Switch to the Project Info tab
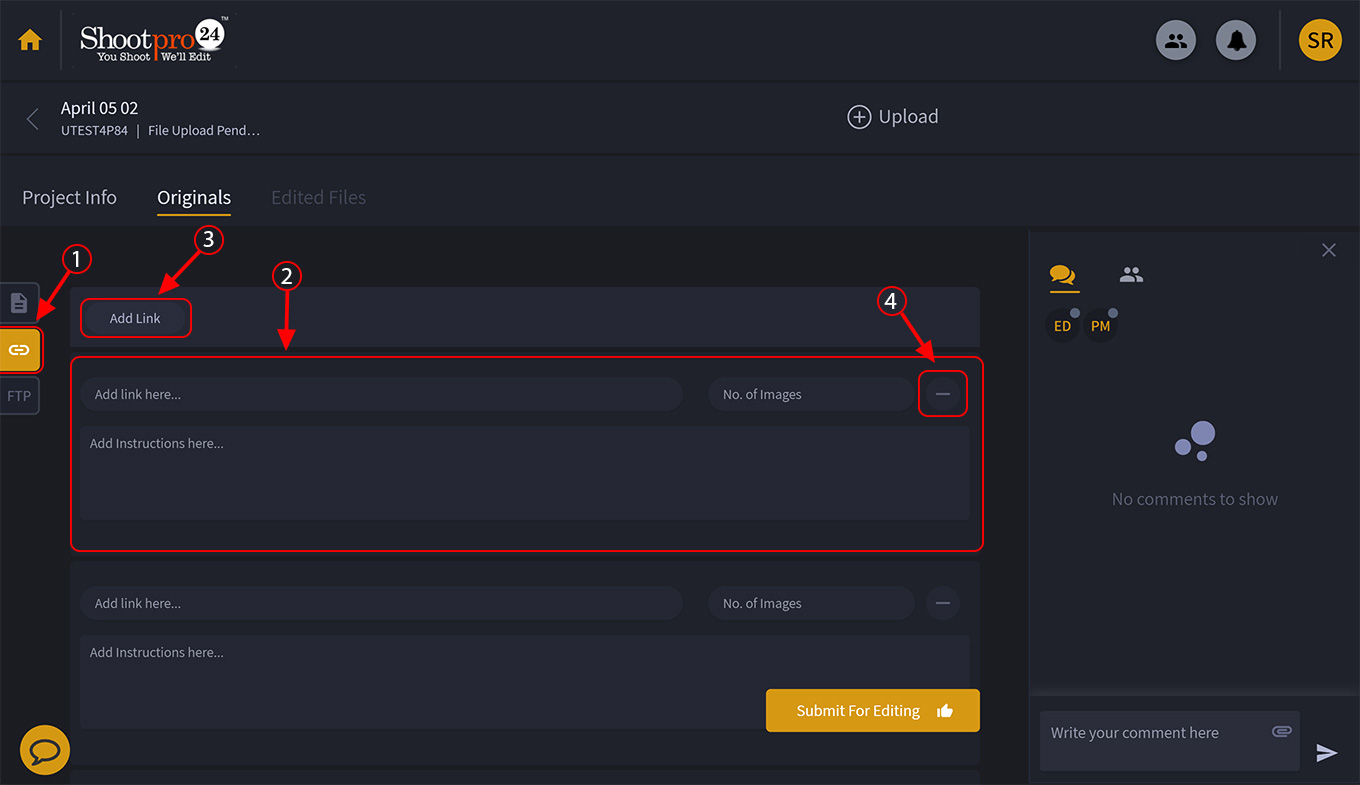 (69, 198)
